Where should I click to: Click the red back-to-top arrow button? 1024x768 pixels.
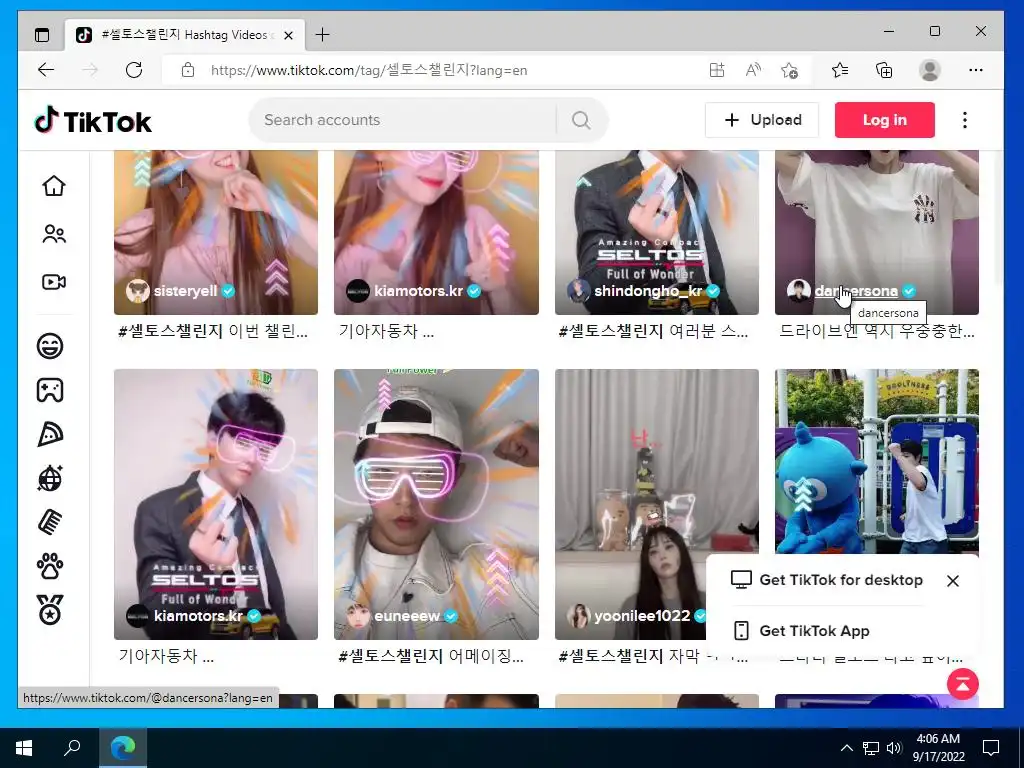(x=963, y=684)
